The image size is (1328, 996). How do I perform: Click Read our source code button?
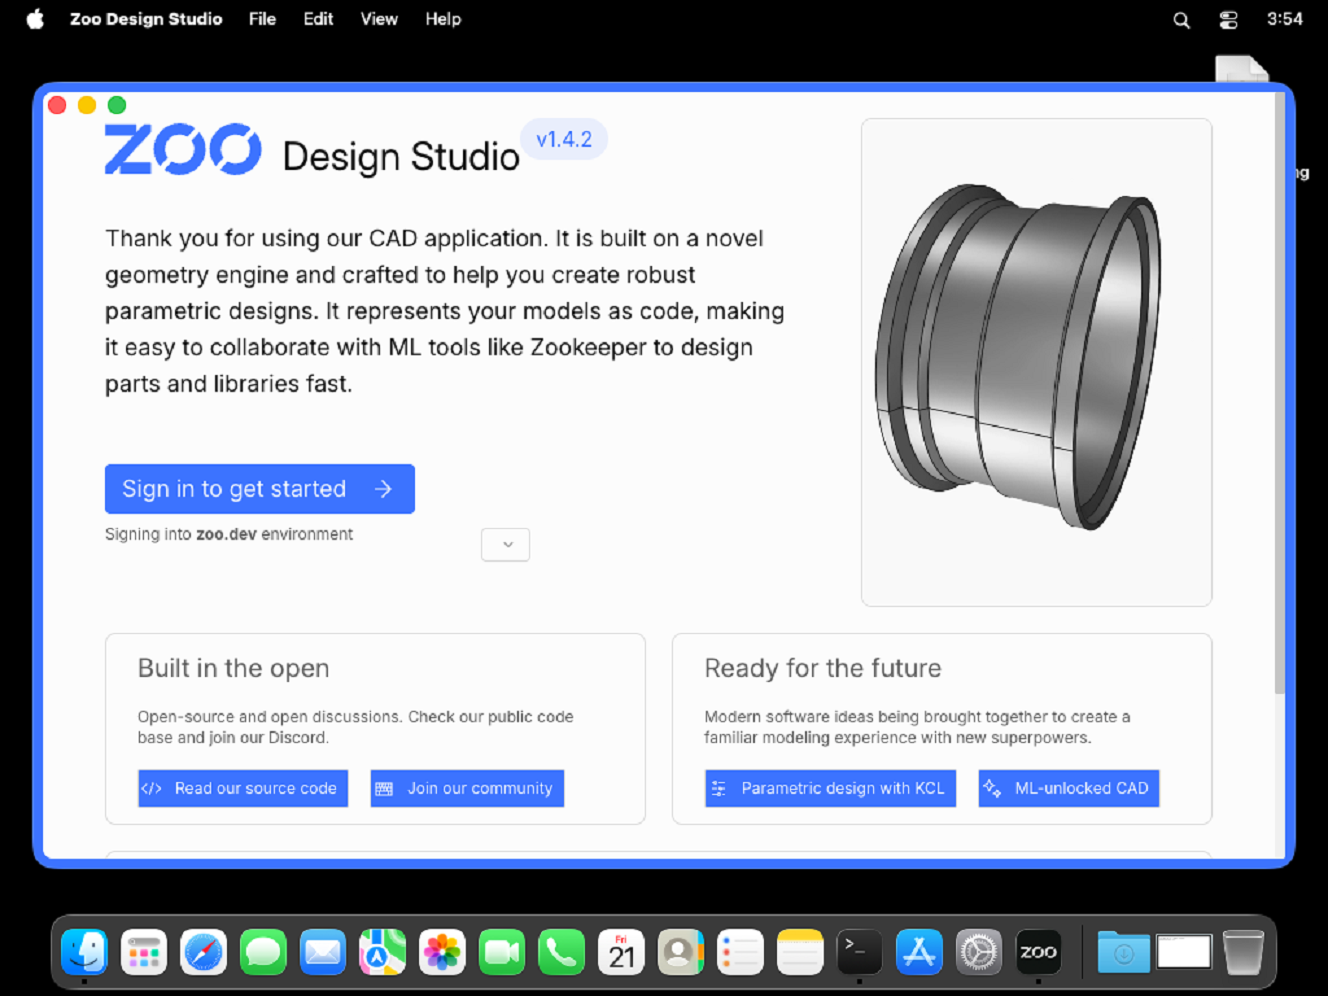(x=243, y=788)
